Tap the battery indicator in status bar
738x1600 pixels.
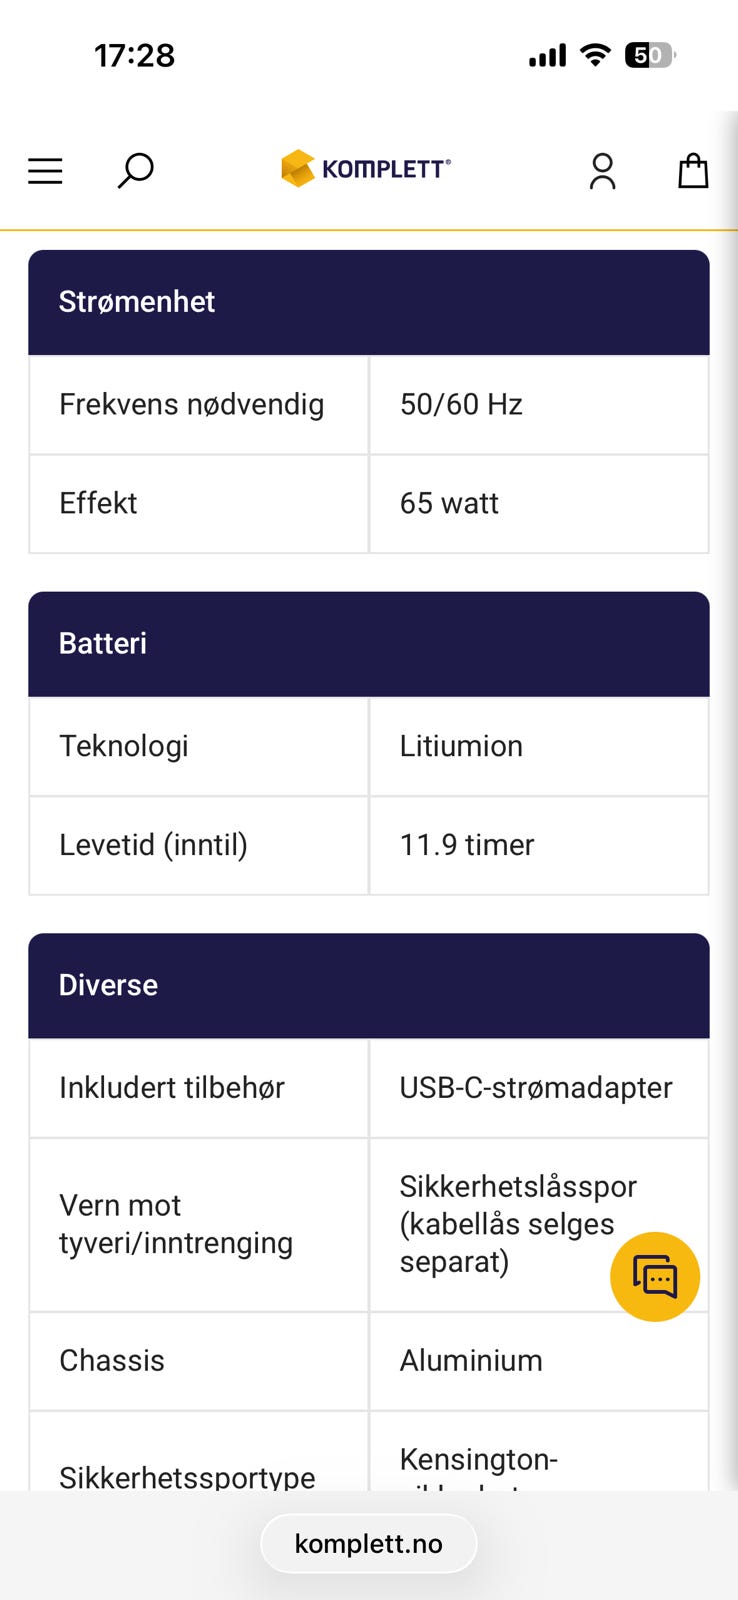coord(649,55)
